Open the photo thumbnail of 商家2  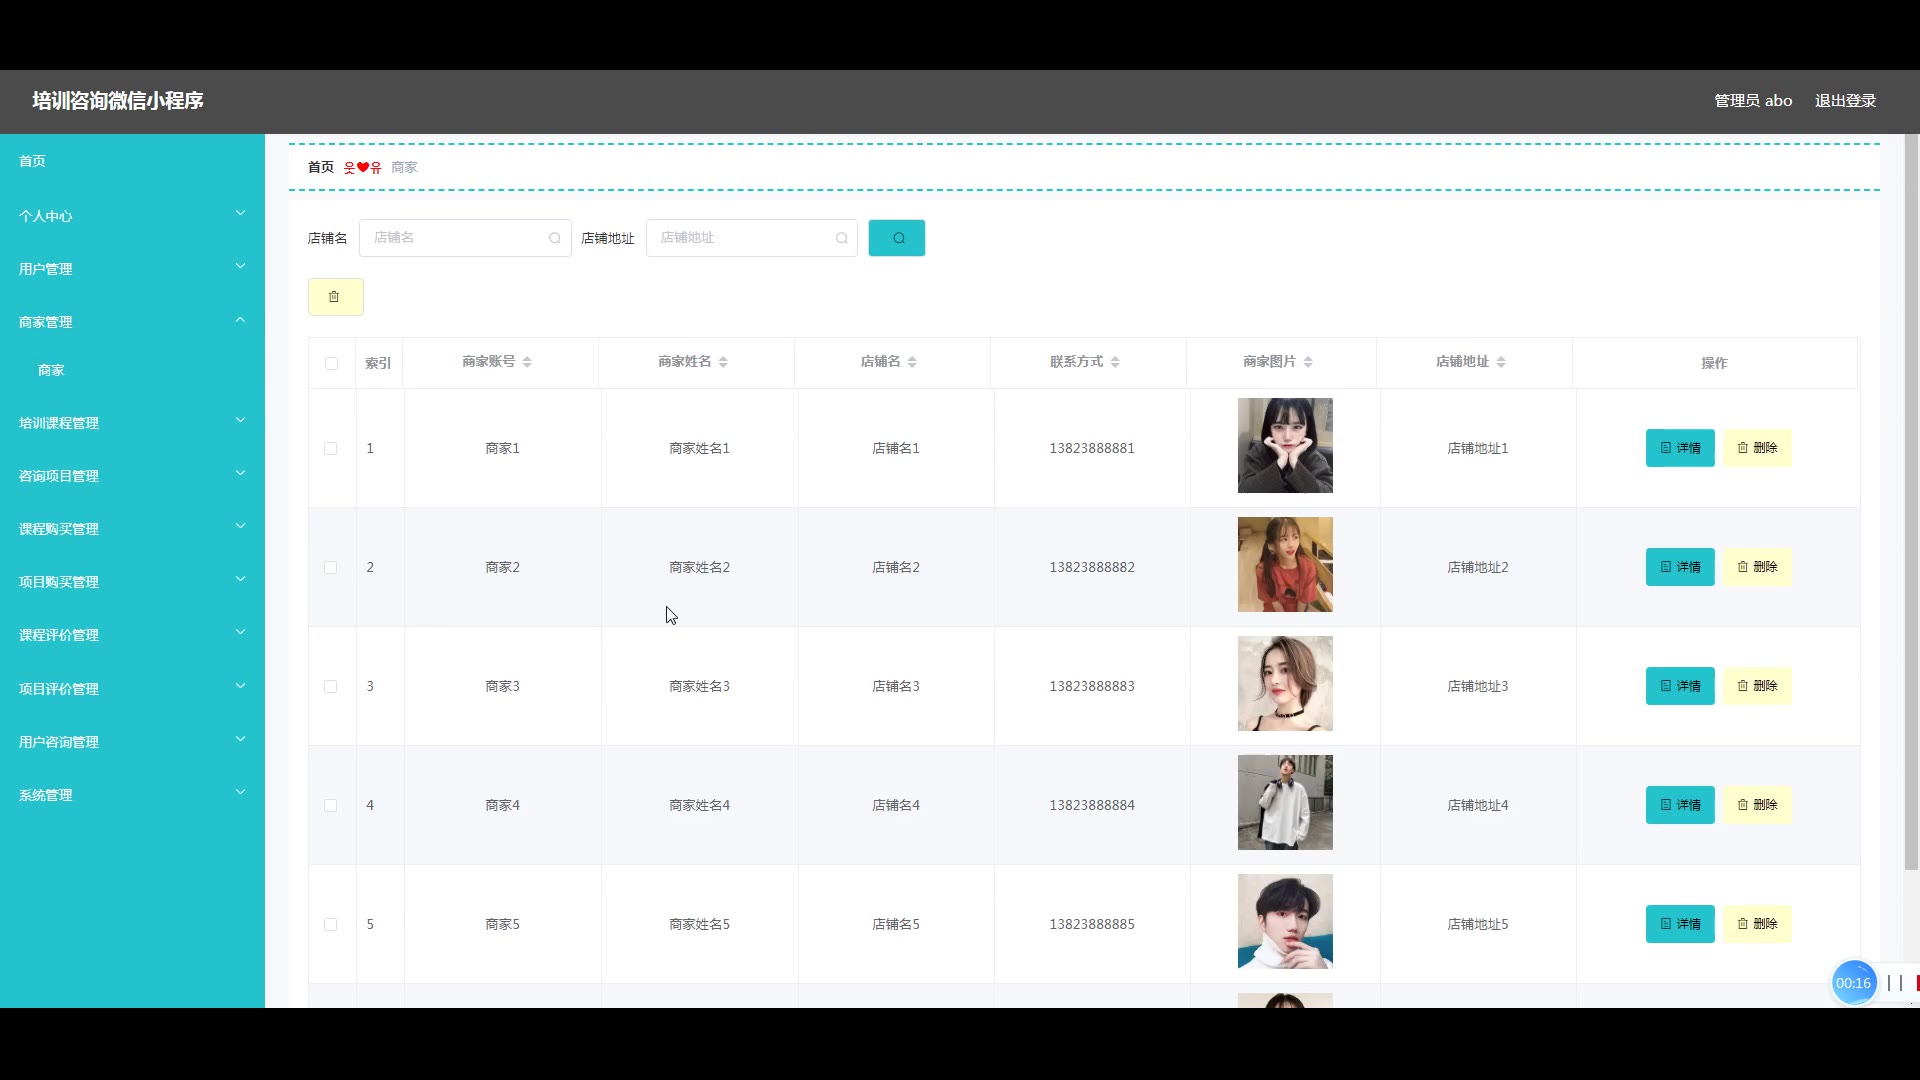1285,564
